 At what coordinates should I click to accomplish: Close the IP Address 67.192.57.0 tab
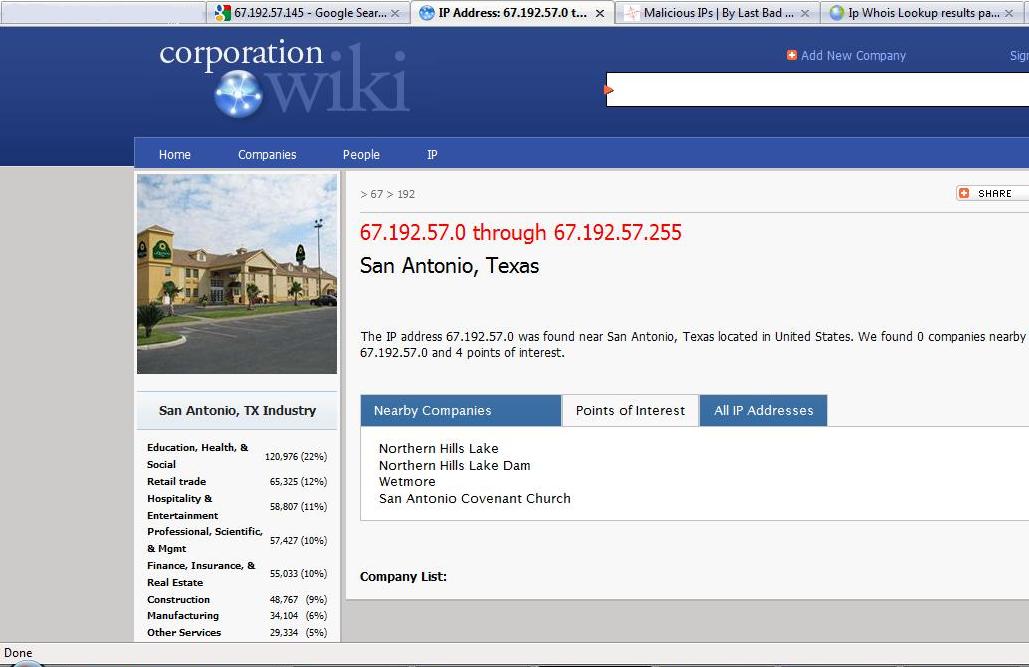click(x=600, y=13)
